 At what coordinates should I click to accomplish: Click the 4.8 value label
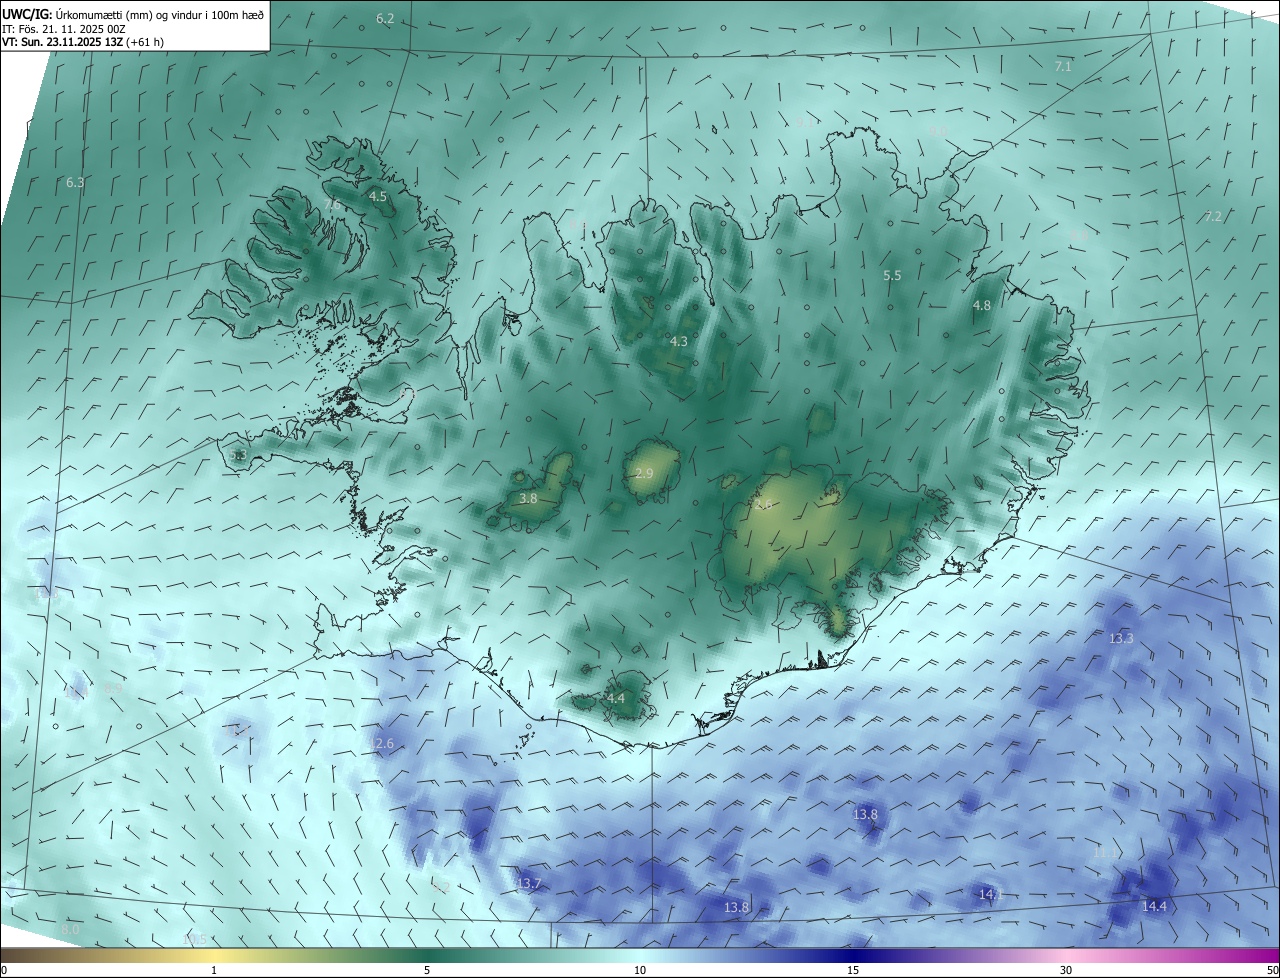tap(982, 306)
